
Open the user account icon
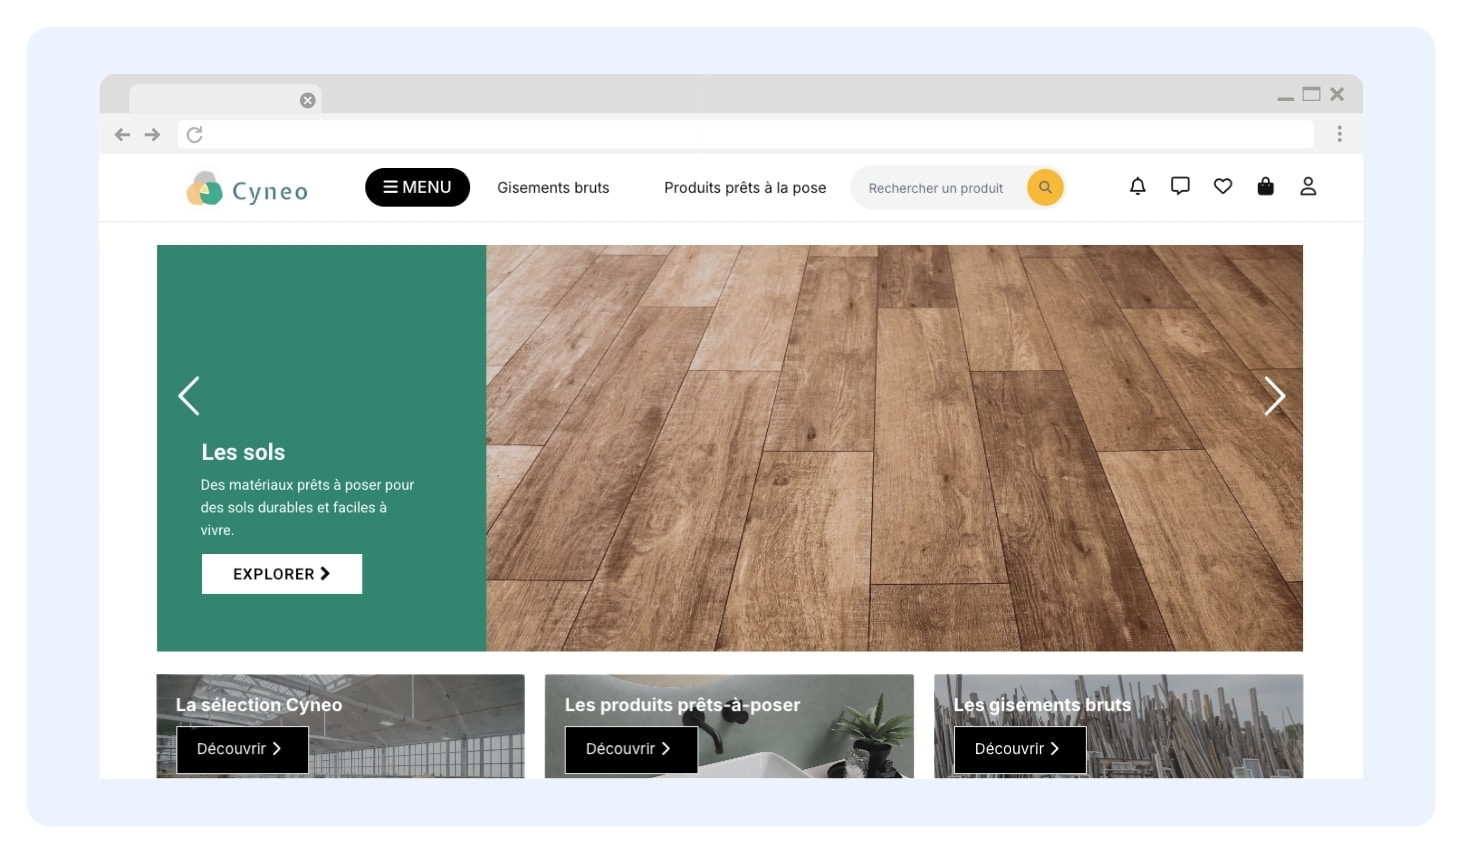(1308, 186)
